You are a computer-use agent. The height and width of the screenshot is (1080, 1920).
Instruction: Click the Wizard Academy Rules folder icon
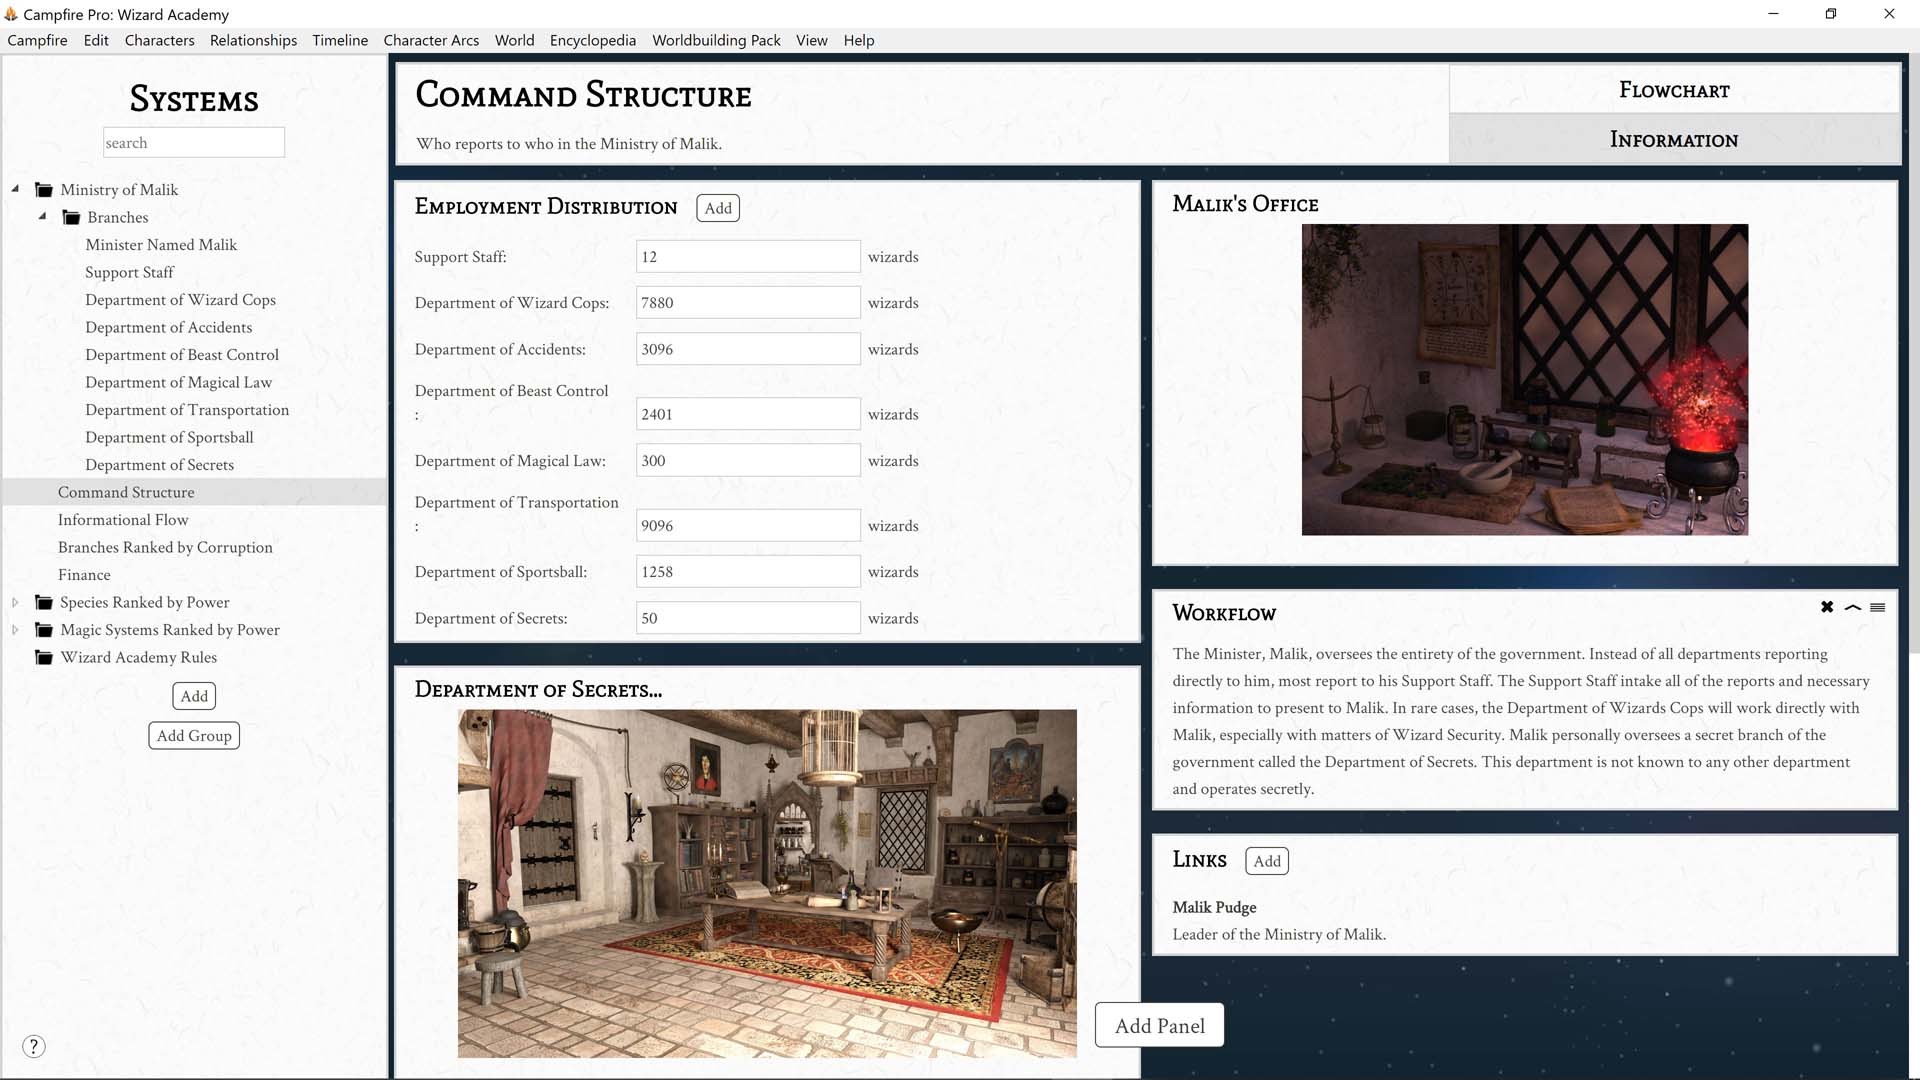pyautogui.click(x=44, y=657)
